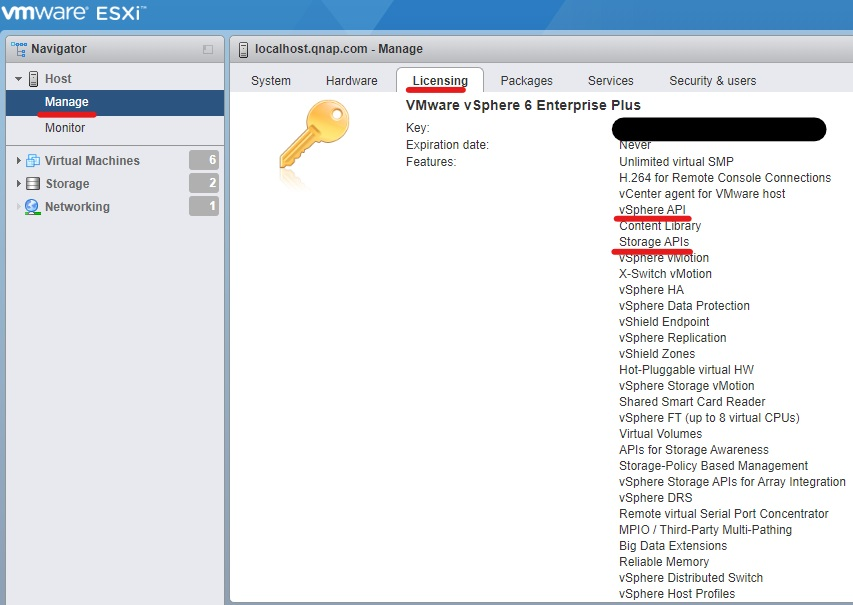853x605 pixels.
Task: Select the Services tab
Action: pyautogui.click(x=610, y=80)
